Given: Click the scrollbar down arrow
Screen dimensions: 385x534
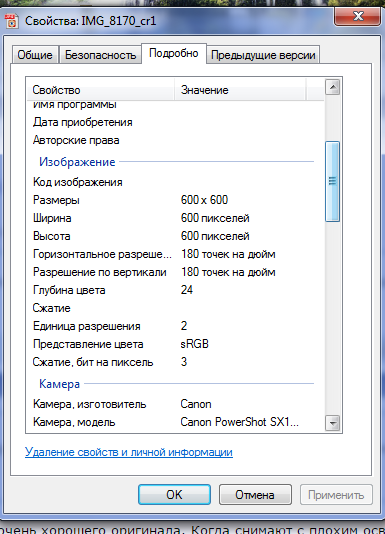Looking at the screenshot, I should click(x=333, y=424).
